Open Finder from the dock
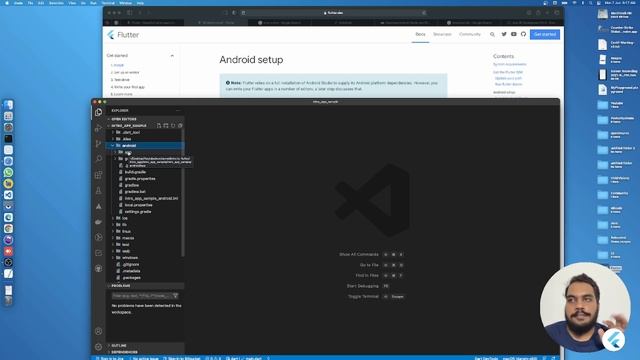 [8, 105]
